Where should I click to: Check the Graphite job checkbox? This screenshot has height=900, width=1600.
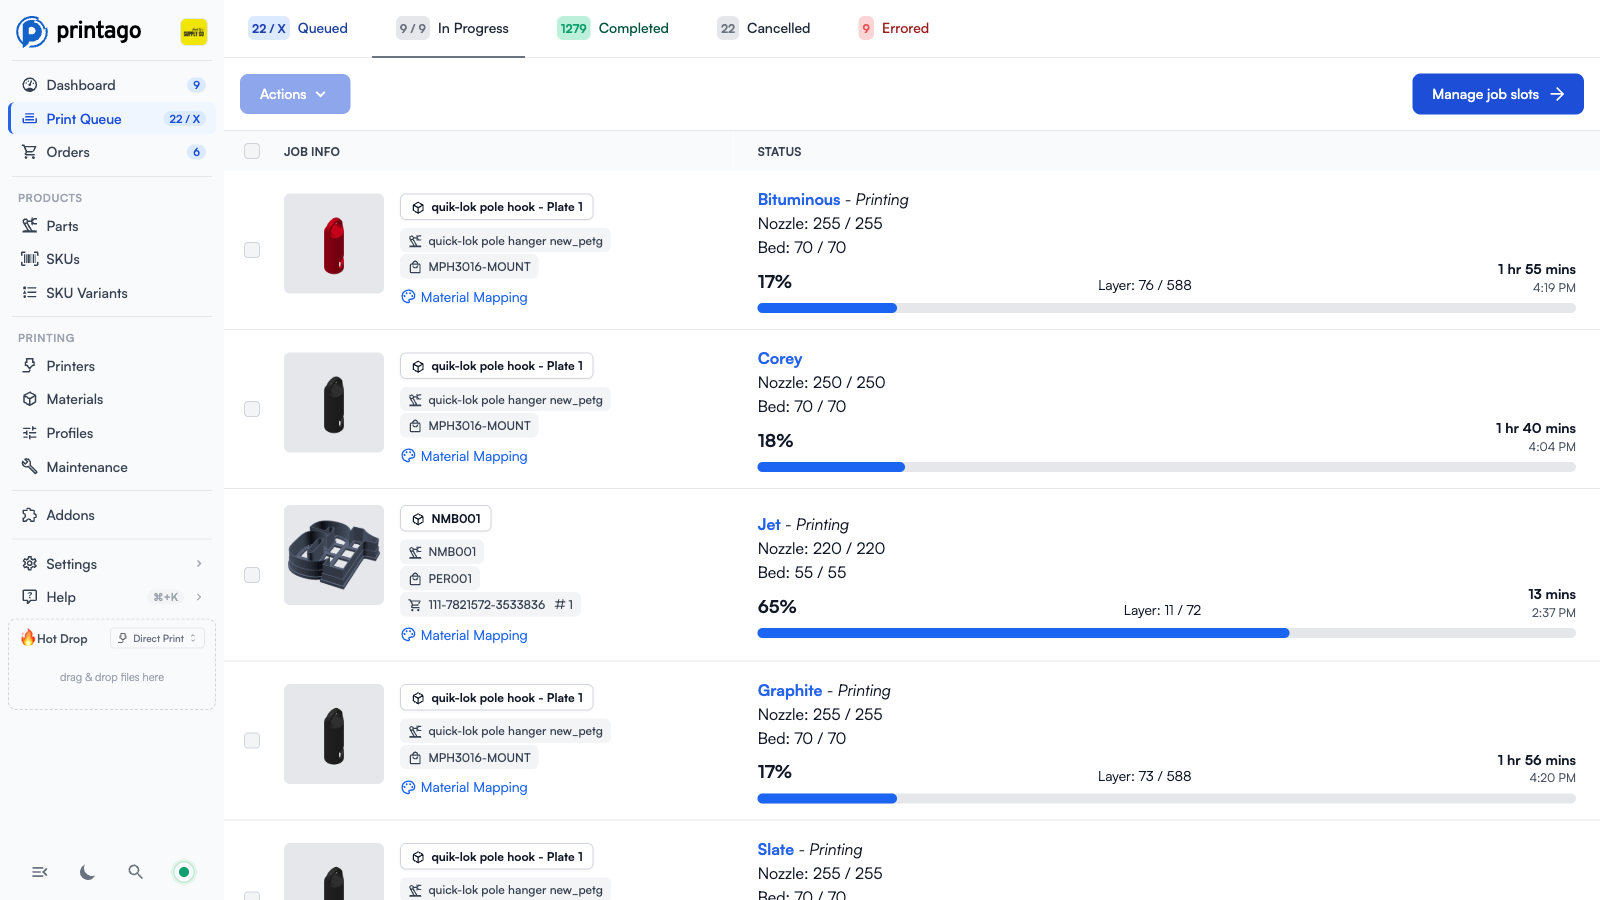pos(252,741)
